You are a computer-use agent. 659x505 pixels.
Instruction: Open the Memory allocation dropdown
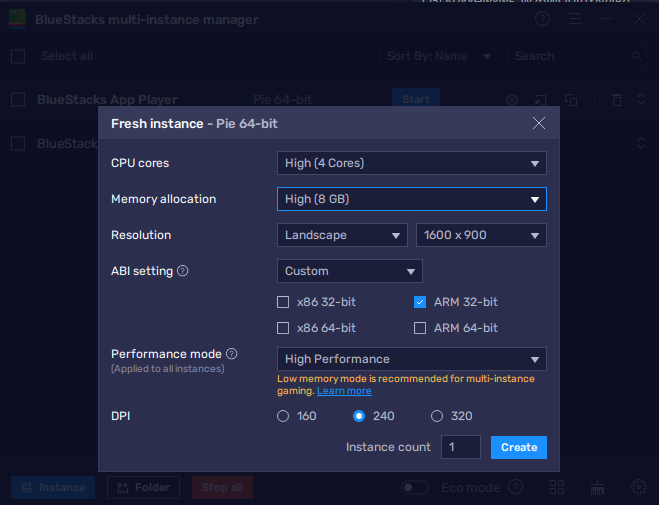[411, 199]
